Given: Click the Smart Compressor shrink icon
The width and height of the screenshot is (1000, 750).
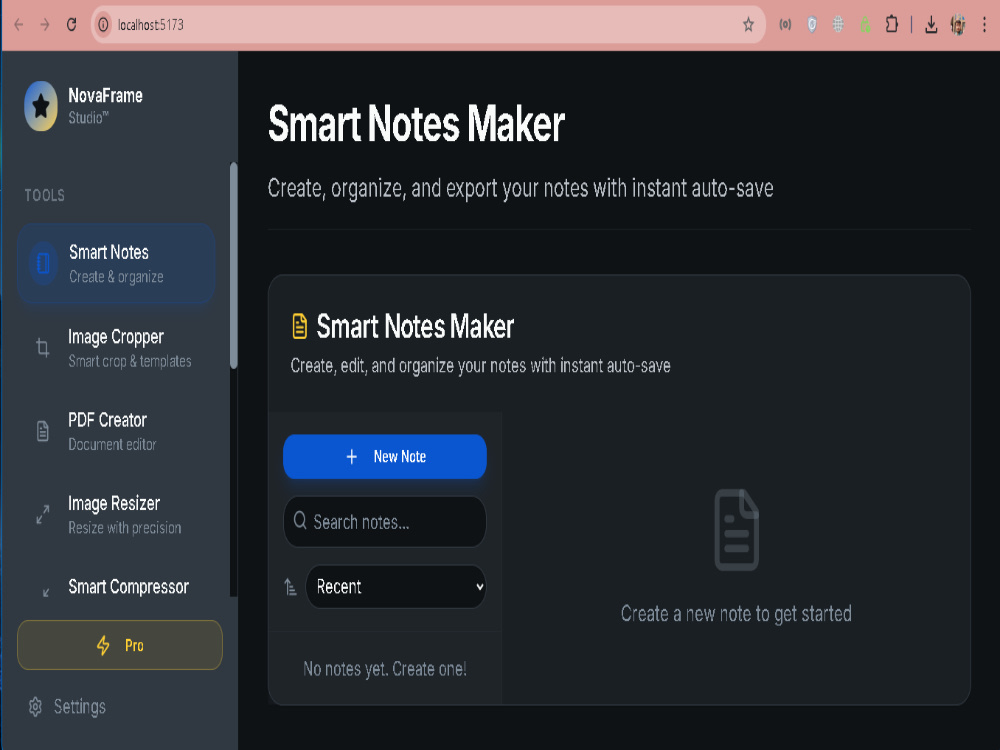Looking at the screenshot, I should pyautogui.click(x=45, y=592).
